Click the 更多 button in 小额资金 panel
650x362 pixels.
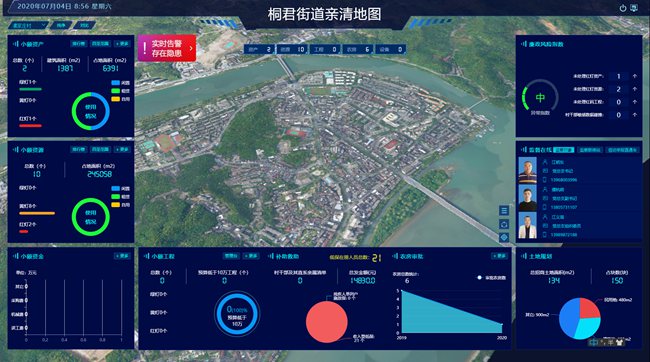[x=122, y=256]
